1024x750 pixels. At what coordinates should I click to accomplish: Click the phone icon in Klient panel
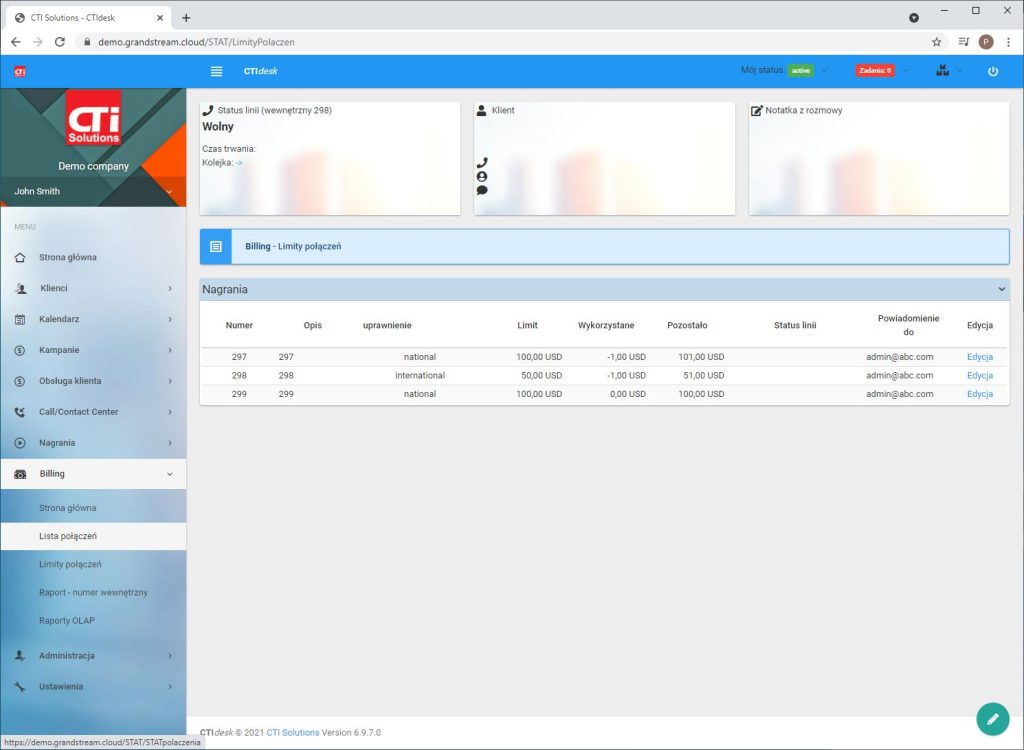pos(482,162)
